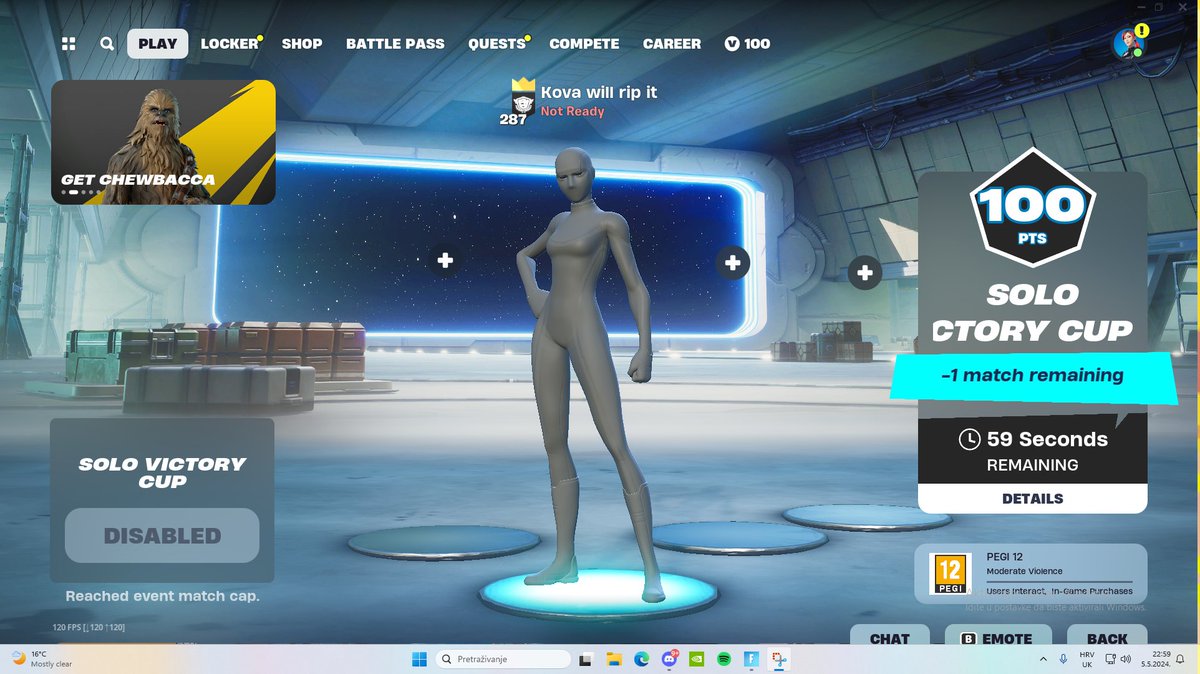Open the Windows Start menu

(x=419, y=659)
